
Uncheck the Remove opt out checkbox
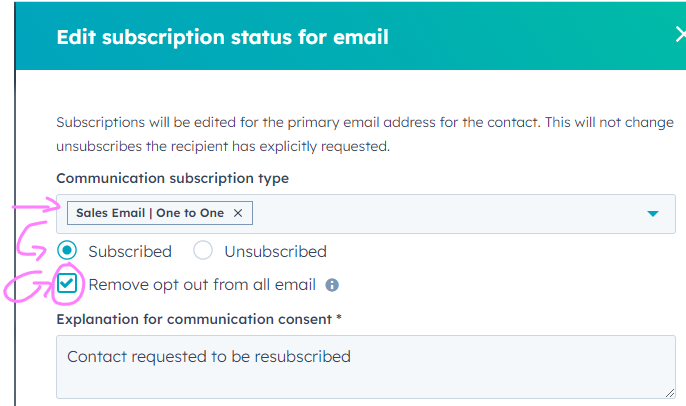coord(67,284)
